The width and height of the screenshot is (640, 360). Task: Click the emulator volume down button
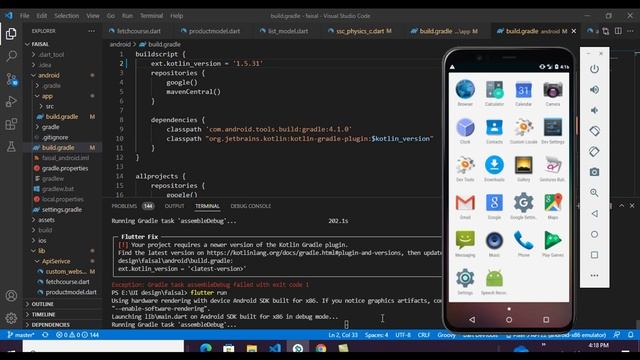[594, 110]
